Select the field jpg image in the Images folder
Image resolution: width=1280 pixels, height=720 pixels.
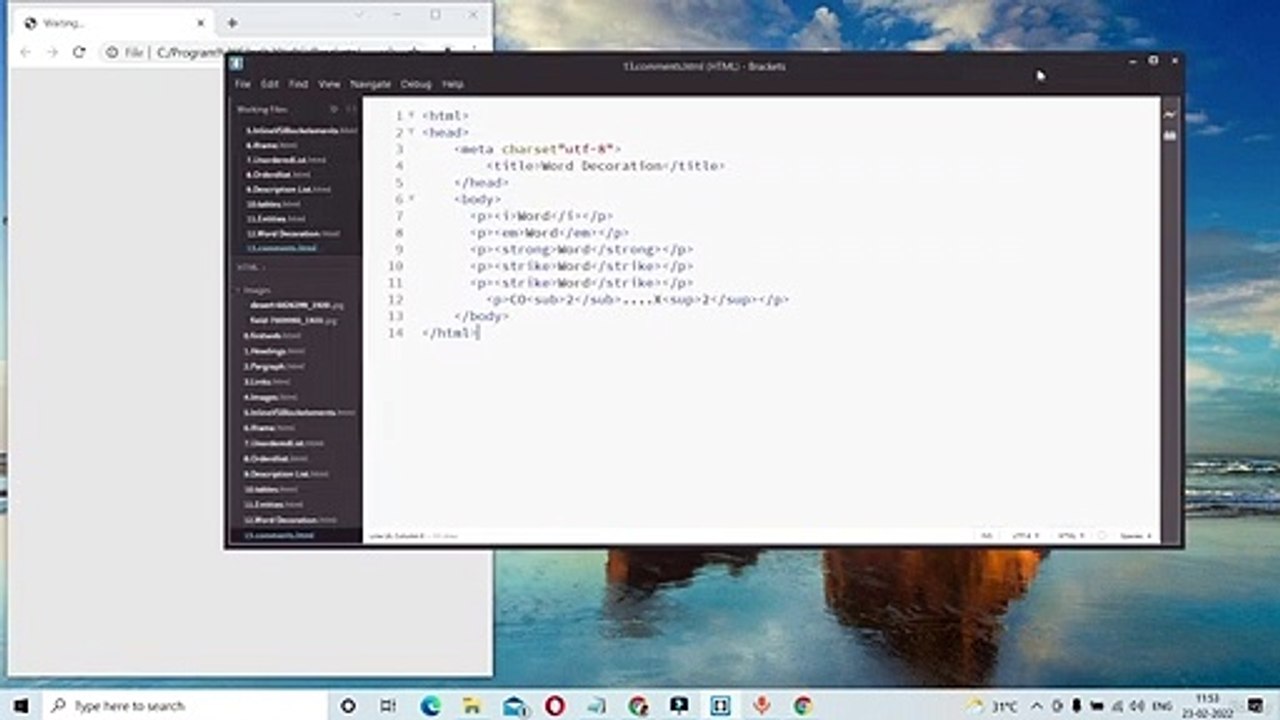click(294, 320)
